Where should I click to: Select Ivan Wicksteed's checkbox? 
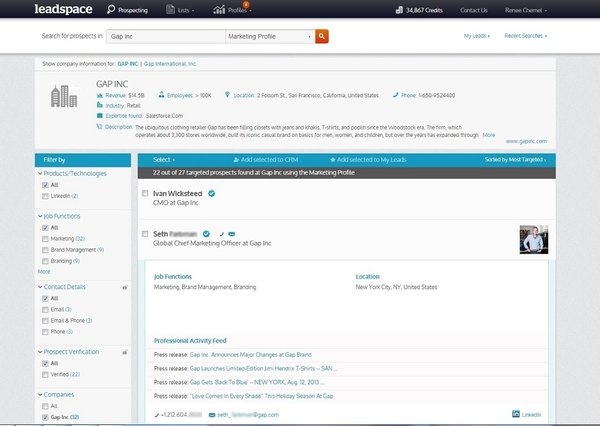pyautogui.click(x=145, y=193)
